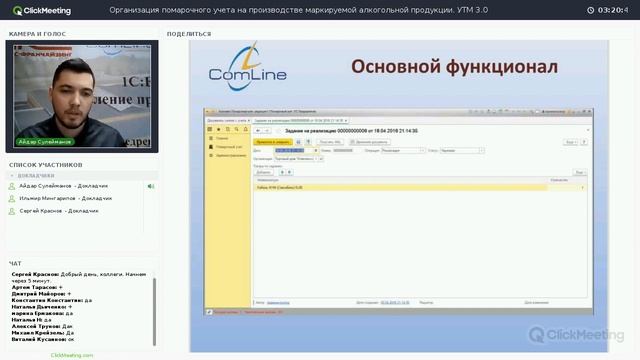Move the goods row up arrow
Image resolution: width=640 pixels, height=360 pixels.
282,172
